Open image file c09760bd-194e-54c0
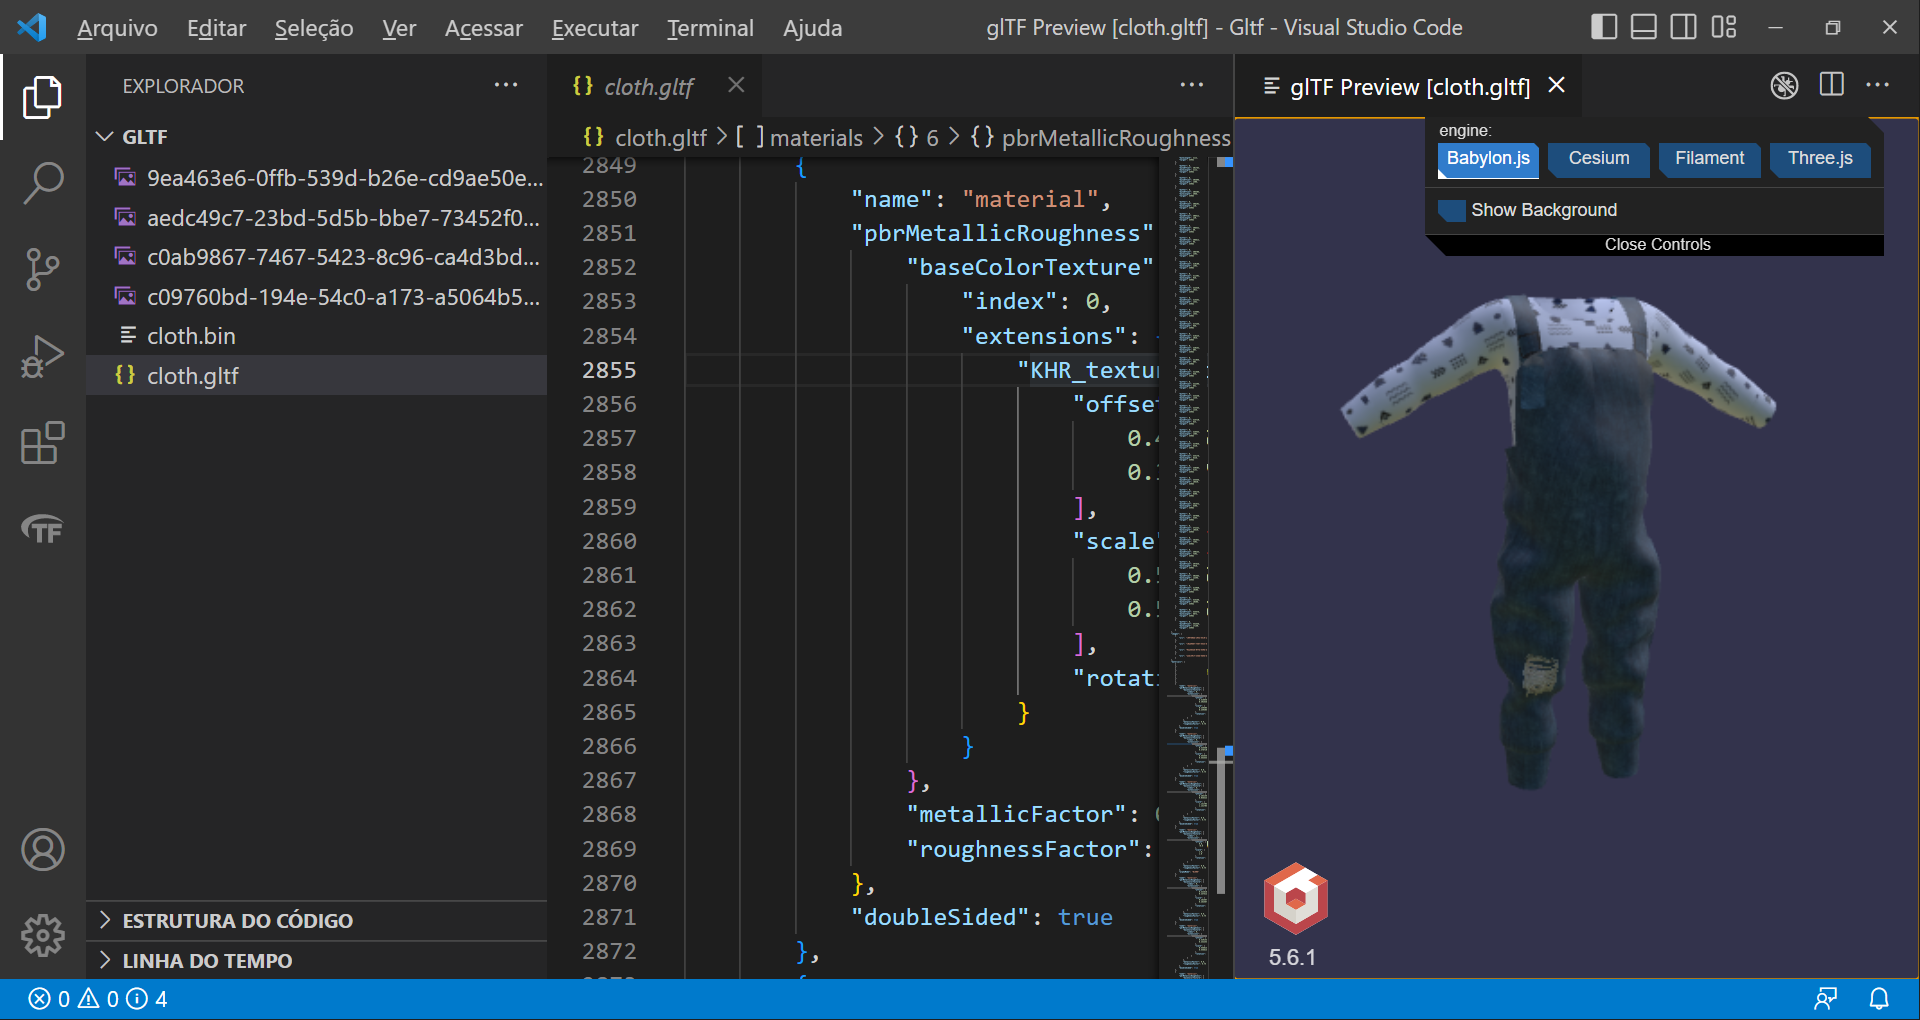Image resolution: width=1920 pixels, height=1020 pixels. click(317, 297)
